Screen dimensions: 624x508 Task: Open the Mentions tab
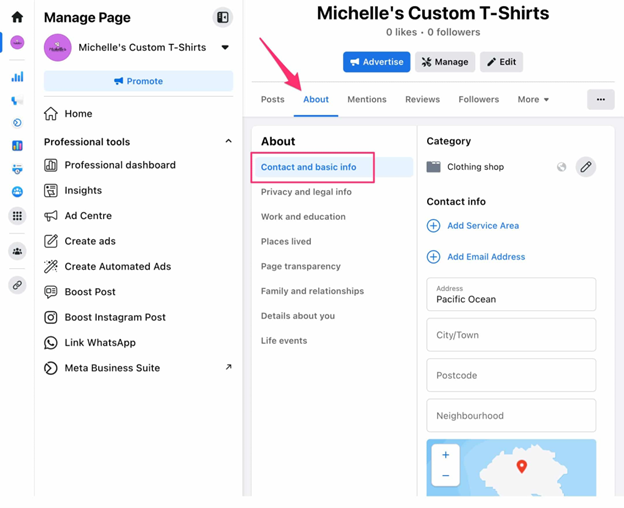(x=367, y=99)
